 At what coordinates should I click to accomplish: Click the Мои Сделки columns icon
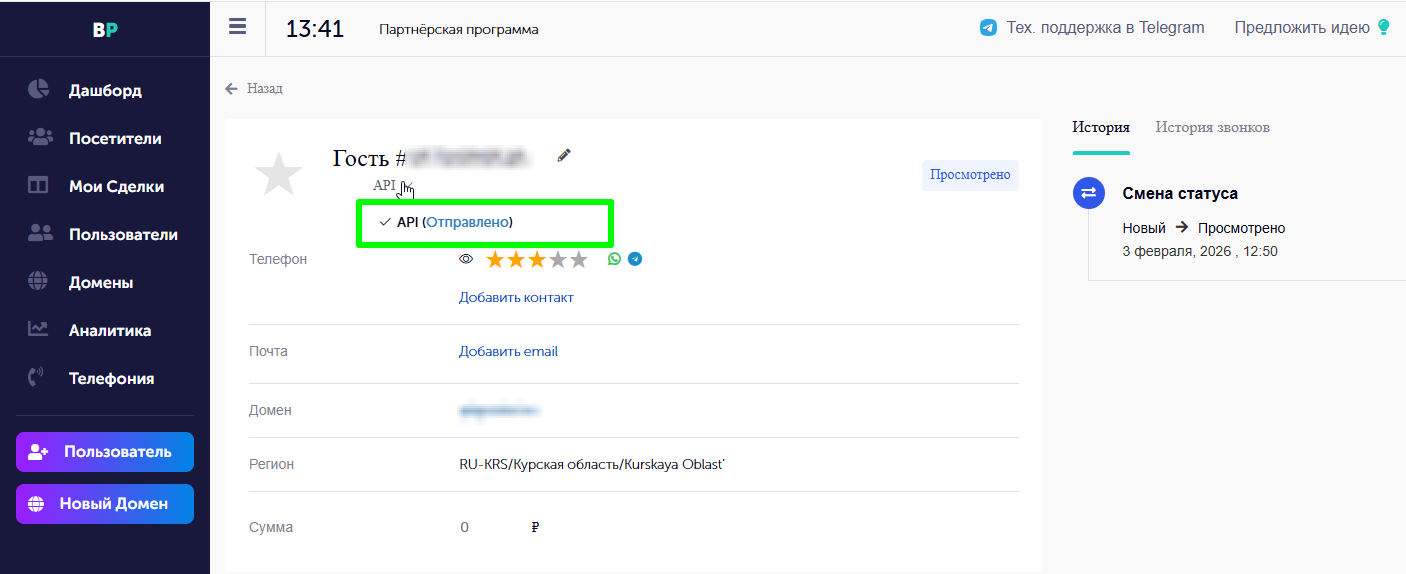click(x=38, y=185)
